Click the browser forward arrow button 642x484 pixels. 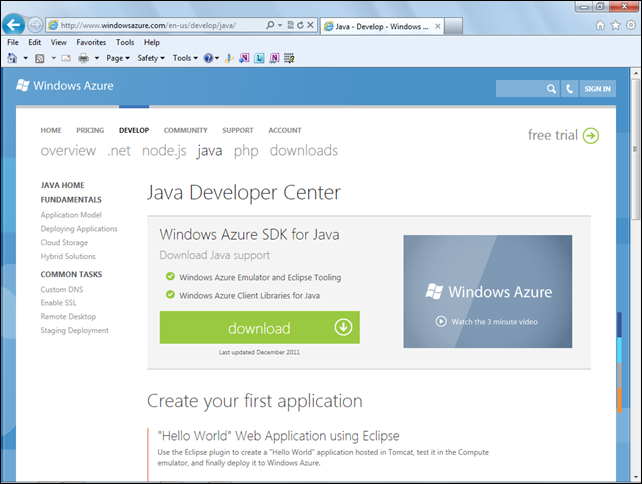click(x=36, y=25)
